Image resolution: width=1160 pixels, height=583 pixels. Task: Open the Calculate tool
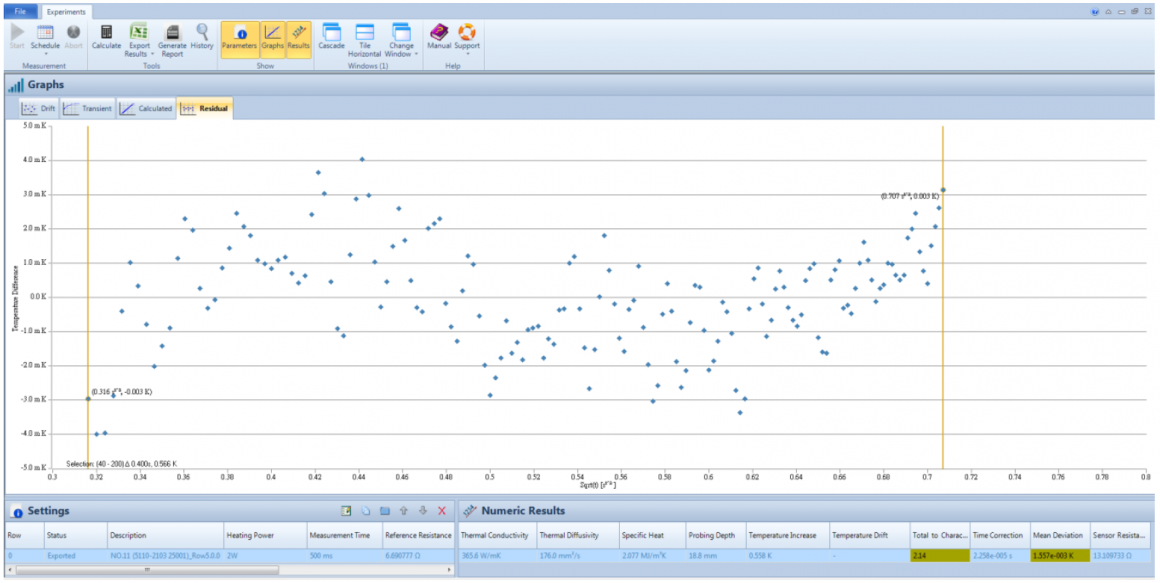(x=107, y=38)
